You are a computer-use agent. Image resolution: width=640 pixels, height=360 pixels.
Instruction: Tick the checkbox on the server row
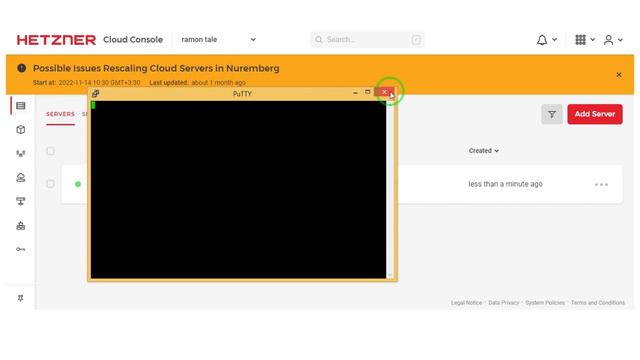pyautogui.click(x=51, y=184)
